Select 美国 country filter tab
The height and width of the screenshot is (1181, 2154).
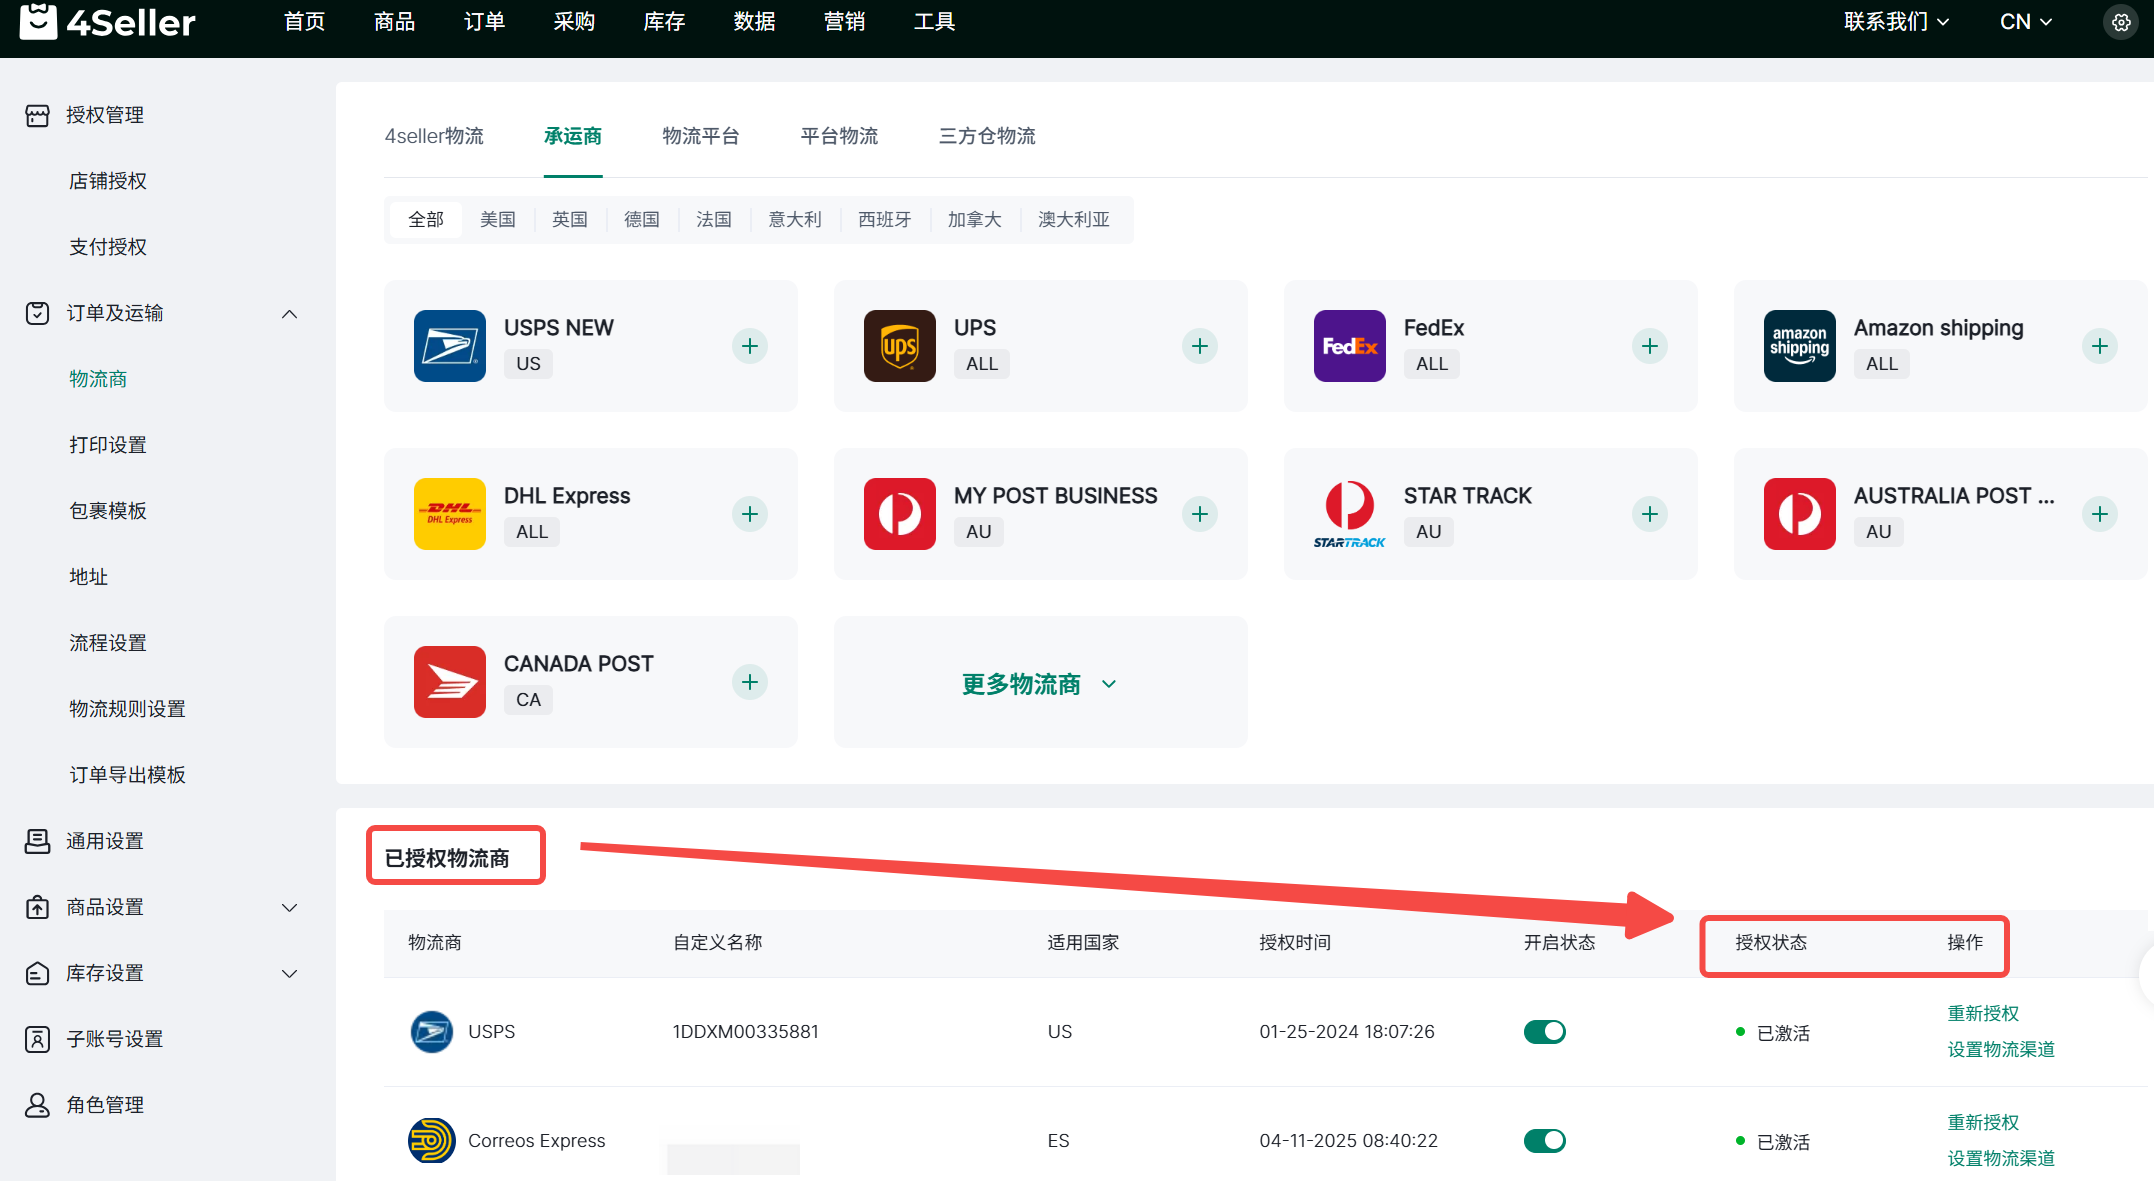click(x=497, y=220)
